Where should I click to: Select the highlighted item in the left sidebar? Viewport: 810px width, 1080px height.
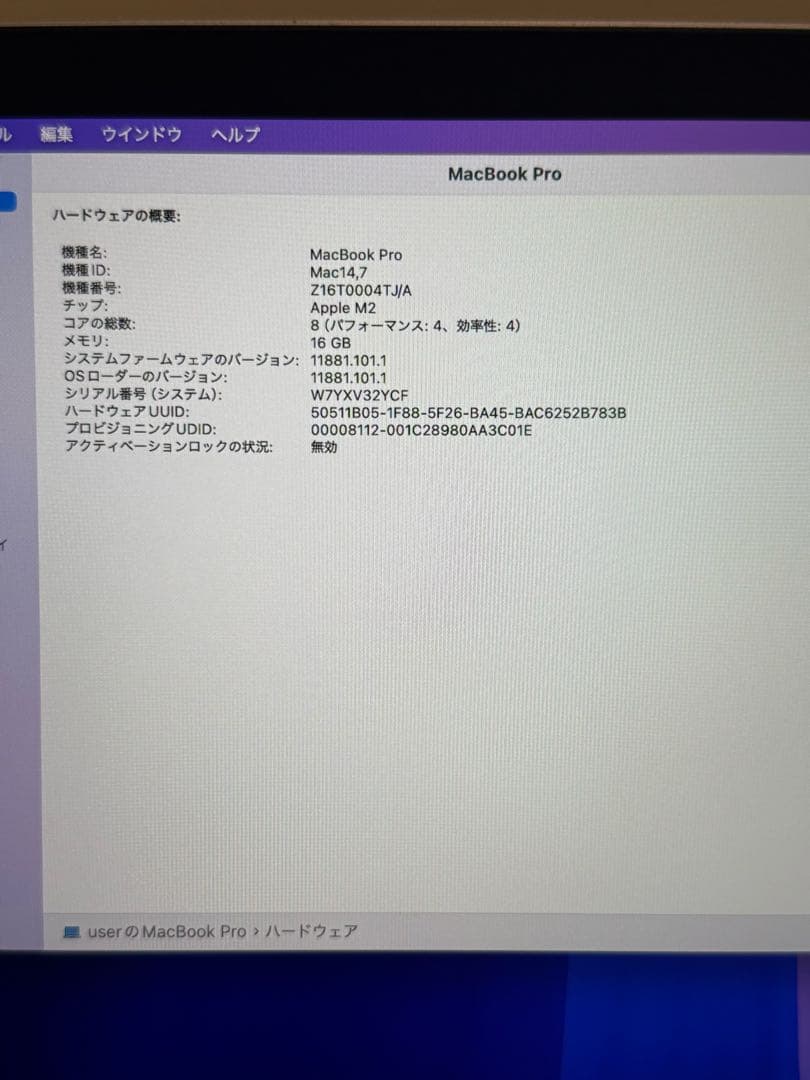click(x=8, y=201)
